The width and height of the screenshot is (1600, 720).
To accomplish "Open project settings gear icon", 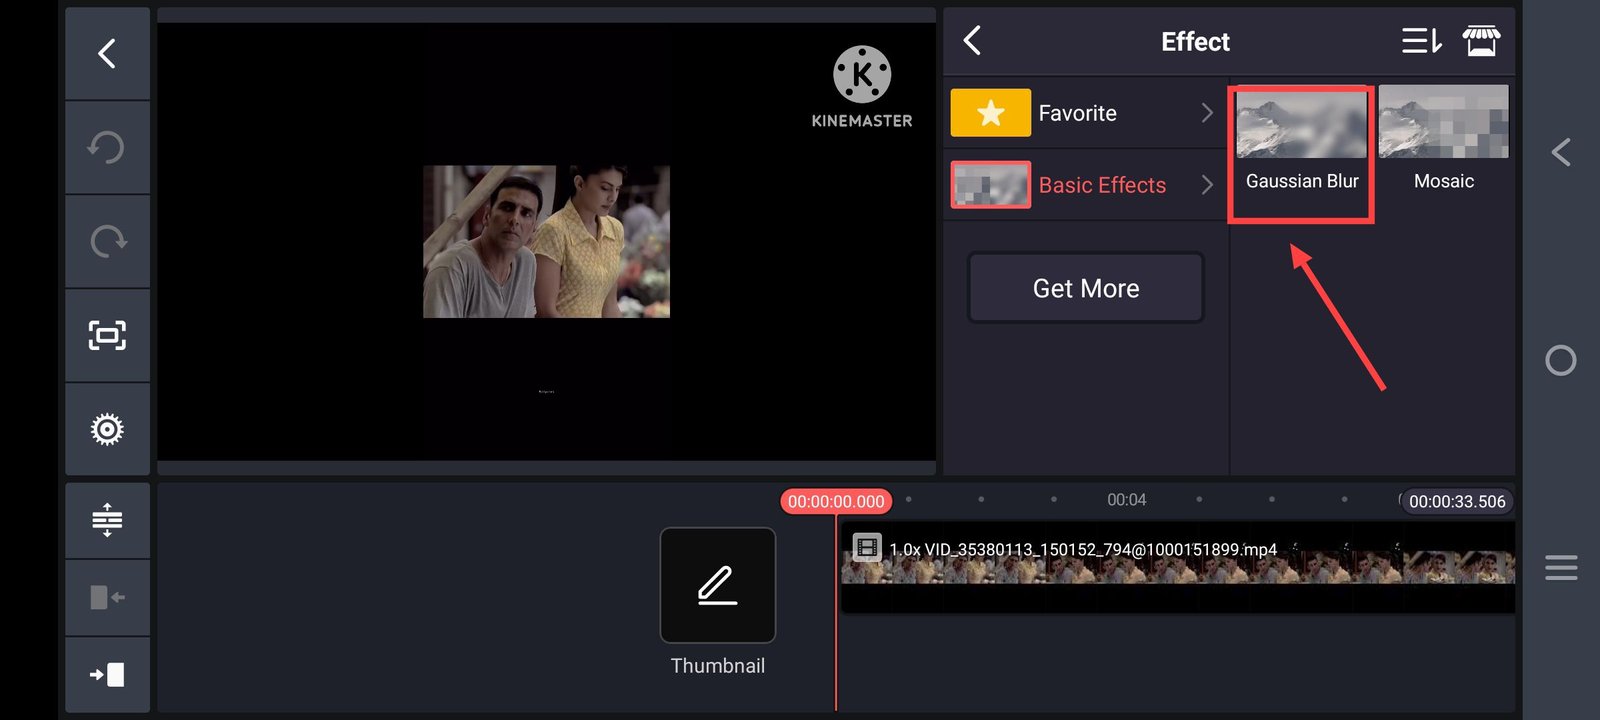I will coord(107,429).
